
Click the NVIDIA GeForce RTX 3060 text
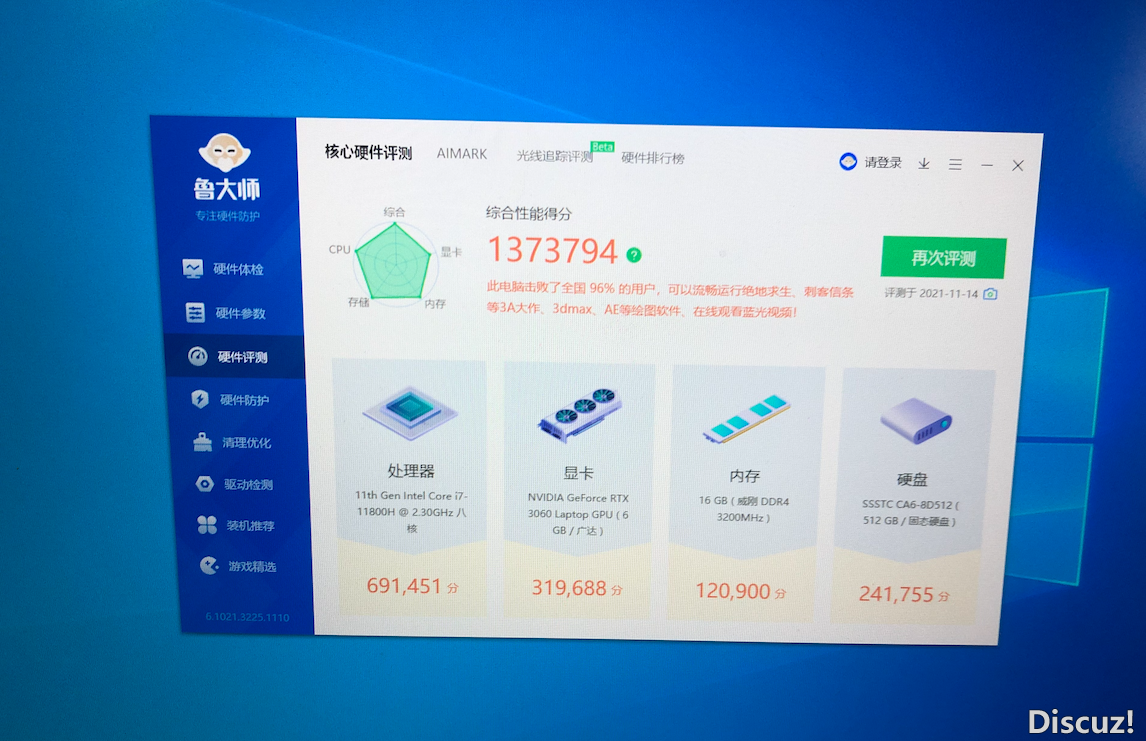tap(578, 514)
